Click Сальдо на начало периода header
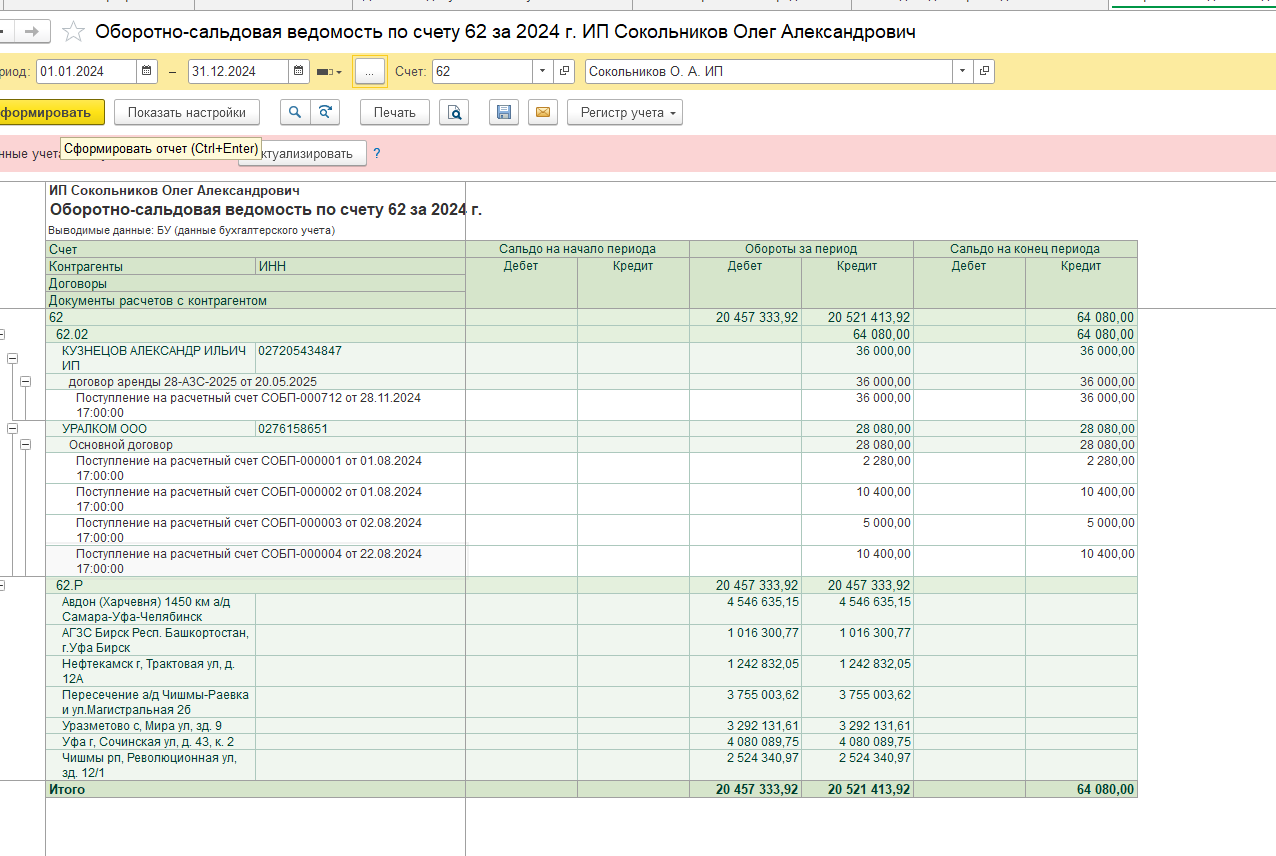 click(x=578, y=249)
